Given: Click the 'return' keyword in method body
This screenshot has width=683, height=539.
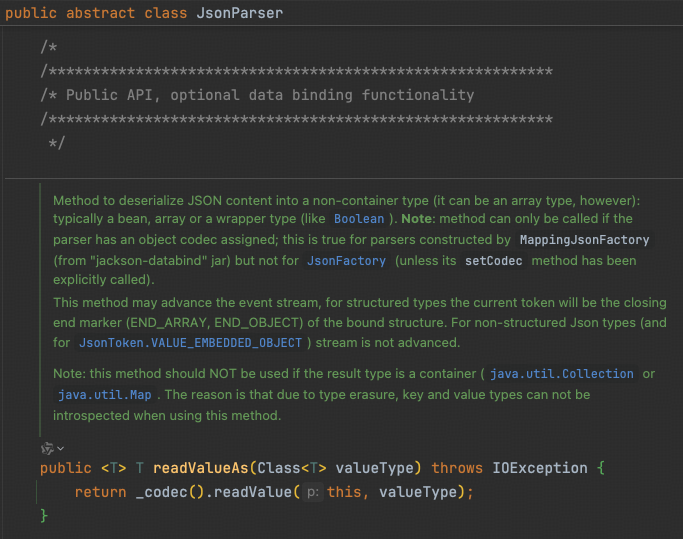Looking at the screenshot, I should pyautogui.click(x=100, y=492).
